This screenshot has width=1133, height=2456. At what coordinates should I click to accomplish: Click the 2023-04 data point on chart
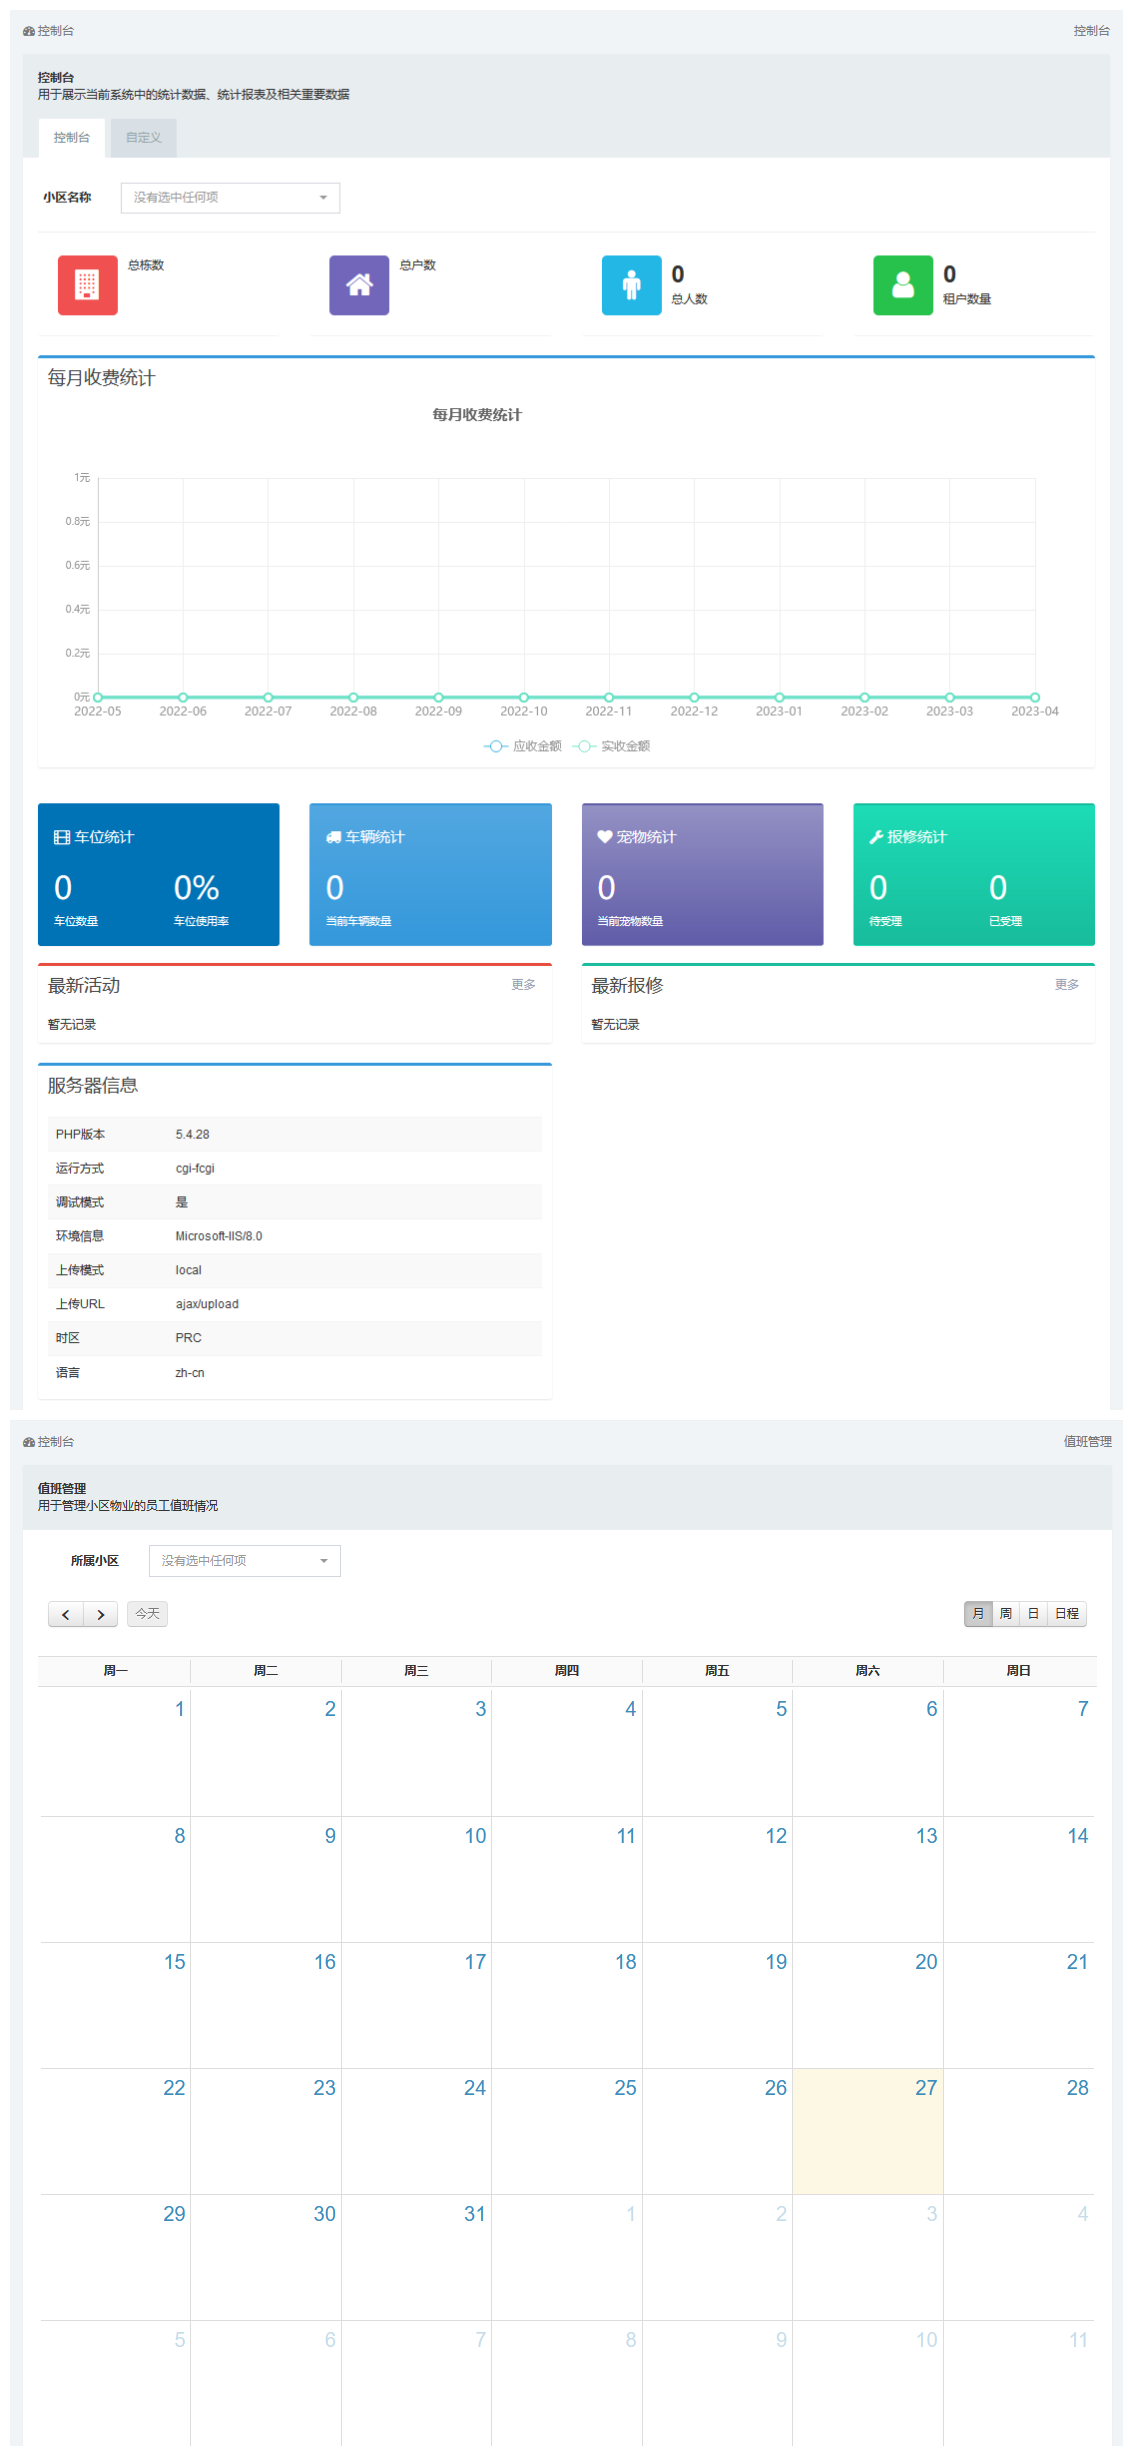[x=1035, y=697]
